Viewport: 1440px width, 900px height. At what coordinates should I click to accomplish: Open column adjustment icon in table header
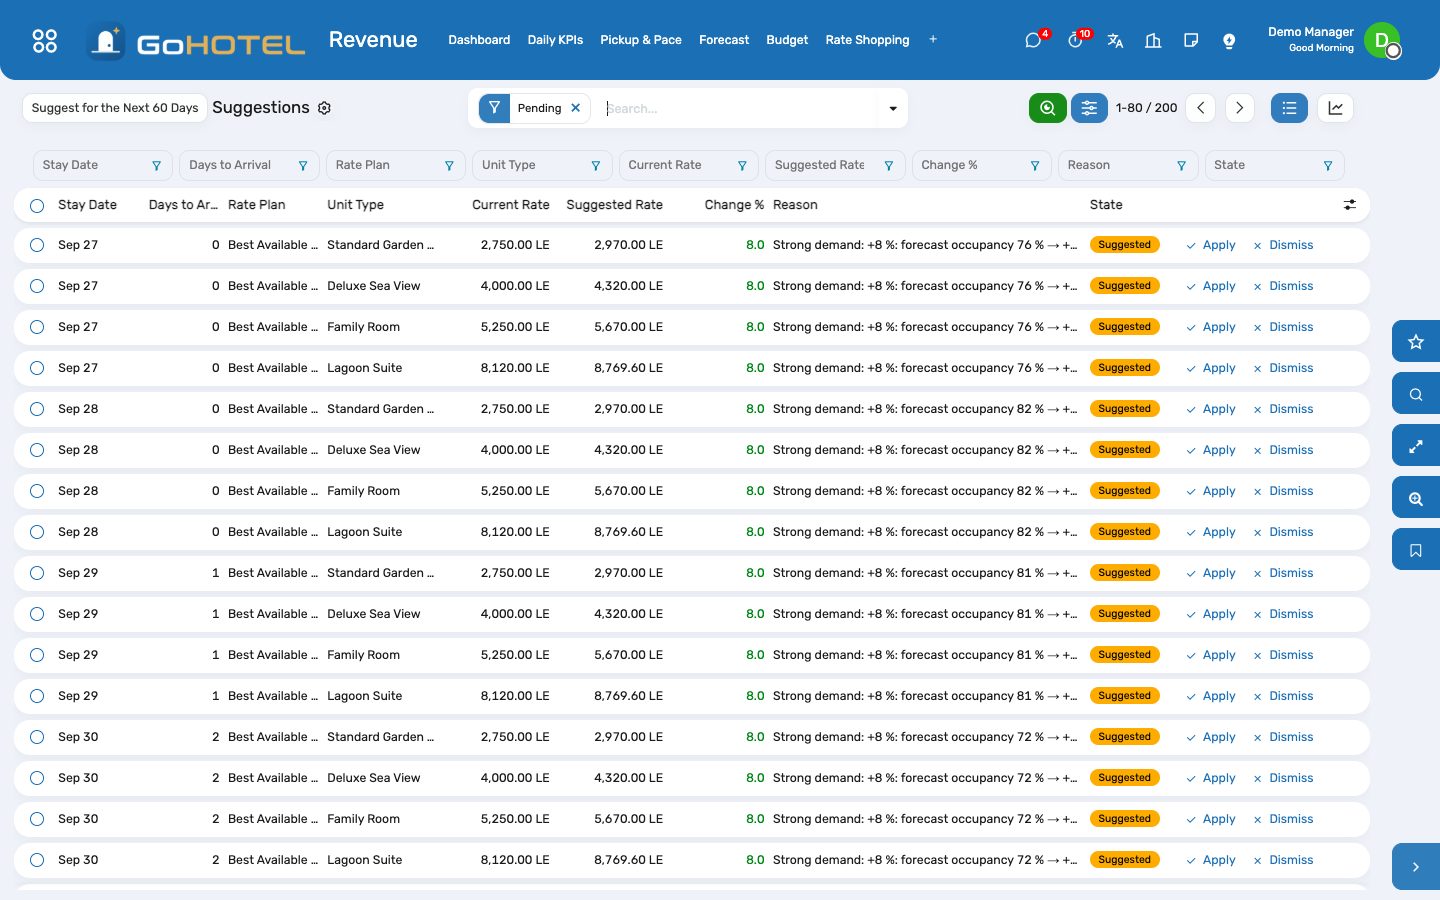[x=1349, y=205]
